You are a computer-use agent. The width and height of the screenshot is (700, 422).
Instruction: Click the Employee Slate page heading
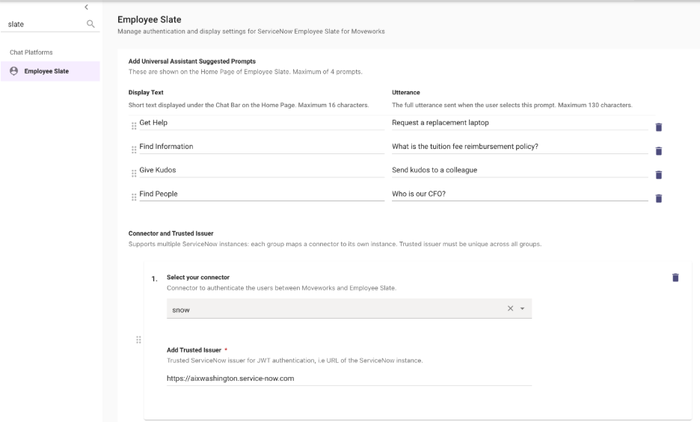(149, 20)
